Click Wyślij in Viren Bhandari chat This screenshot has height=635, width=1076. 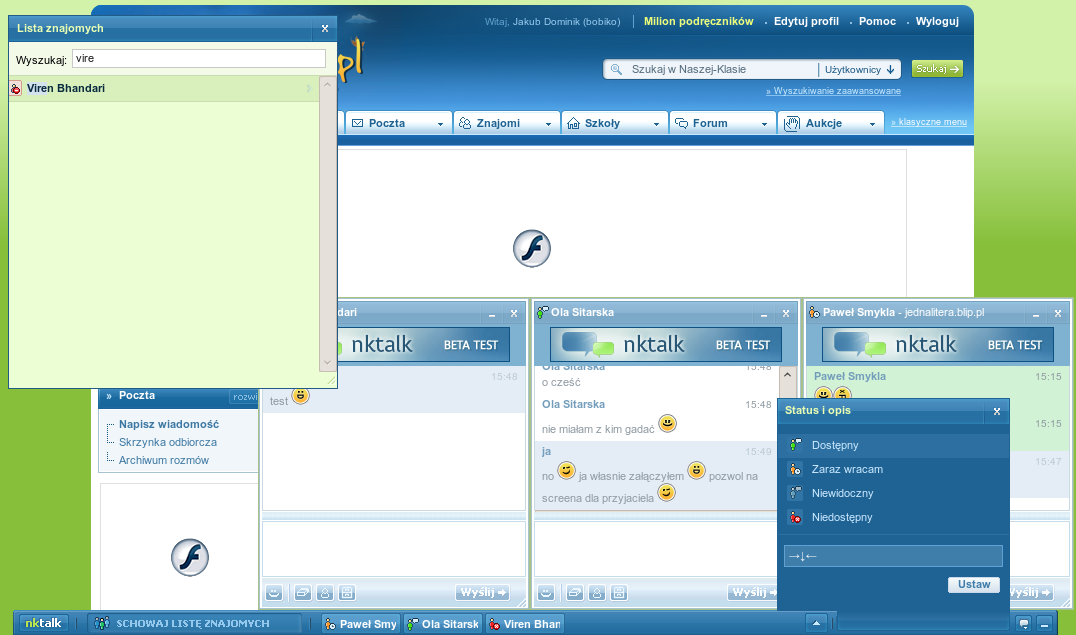coord(482,592)
